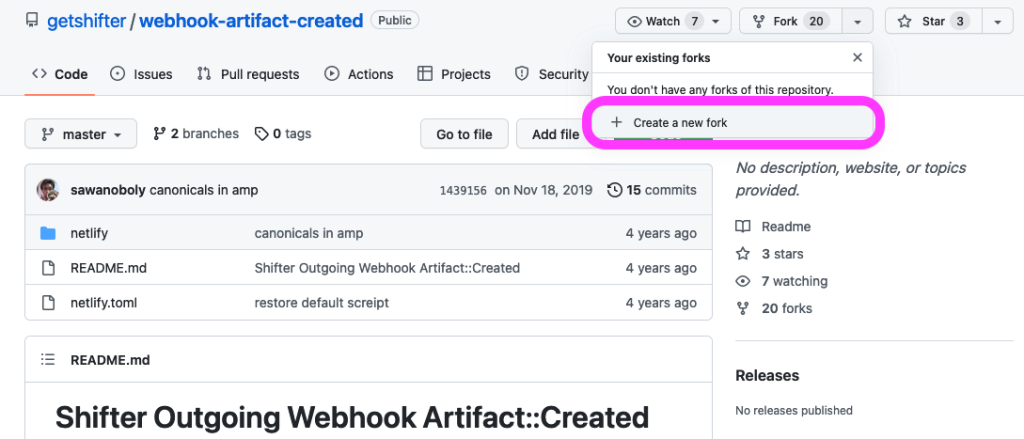Open 'Shifter Outgoing Webhook Artifact::Created' commit message
The image size is (1024, 439).
pos(387,268)
